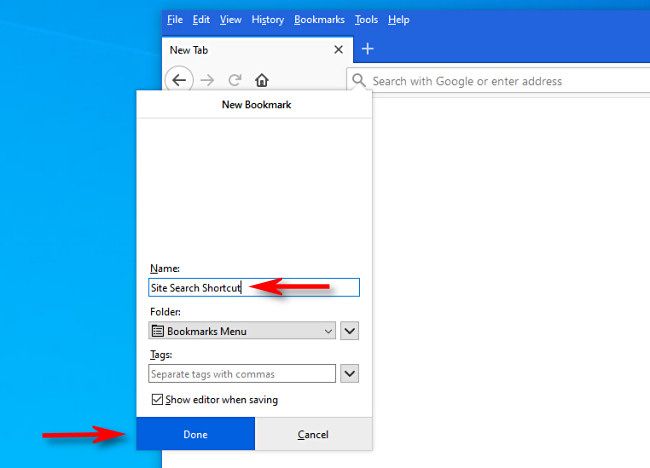Click the Tags input field

point(242,373)
